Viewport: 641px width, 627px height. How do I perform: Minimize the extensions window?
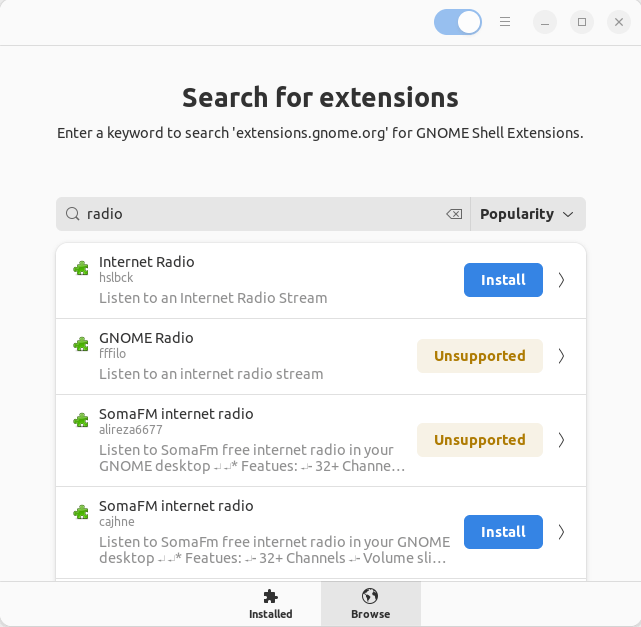pyautogui.click(x=545, y=22)
